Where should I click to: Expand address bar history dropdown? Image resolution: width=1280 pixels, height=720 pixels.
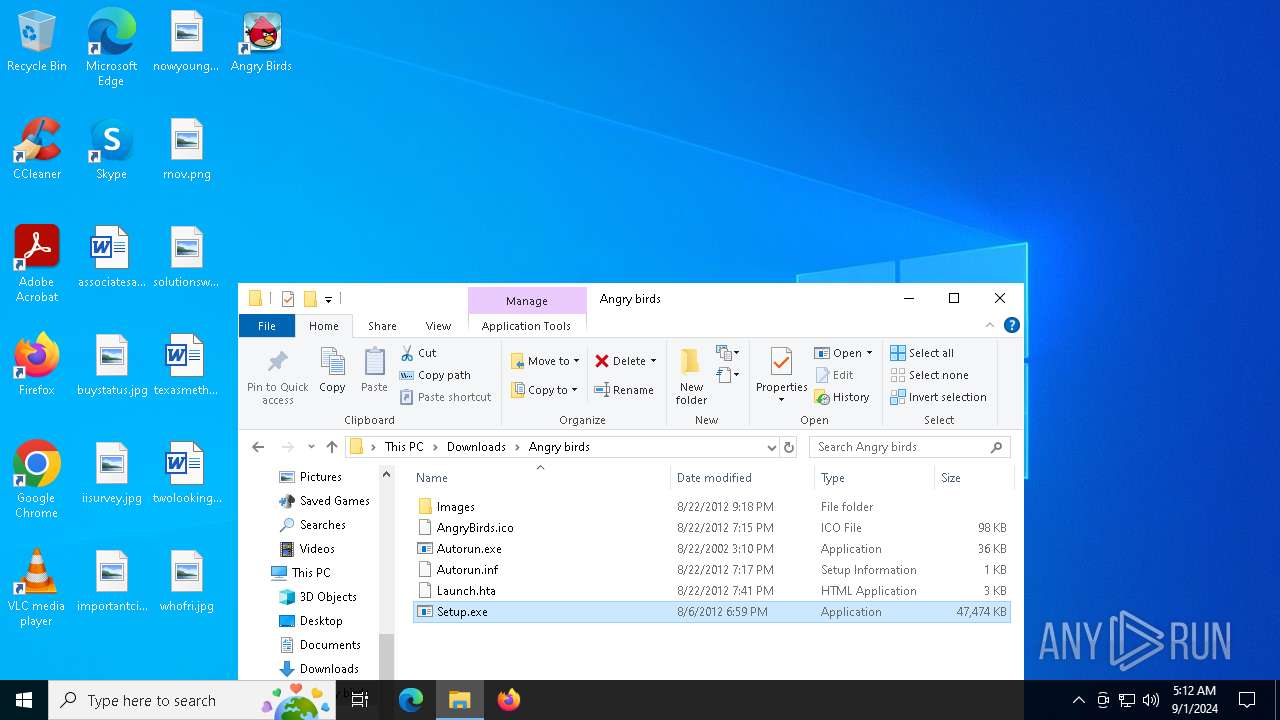tap(771, 447)
